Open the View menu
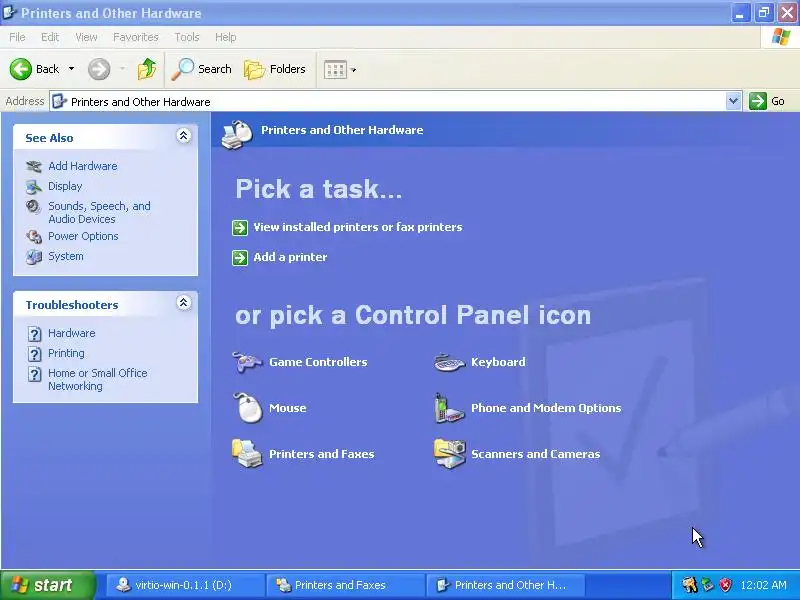Viewport: 800px width, 600px height. 86,37
